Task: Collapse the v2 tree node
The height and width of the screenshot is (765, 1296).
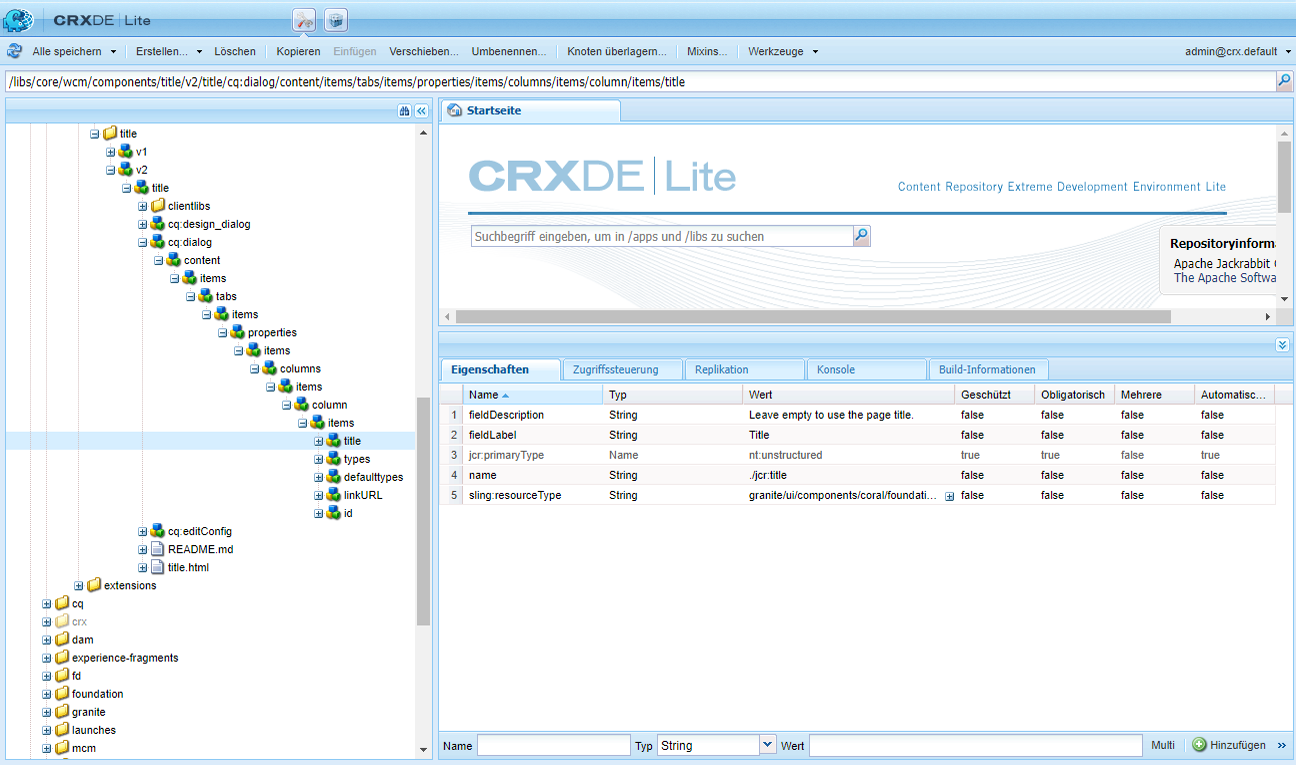Action: click(x=111, y=170)
